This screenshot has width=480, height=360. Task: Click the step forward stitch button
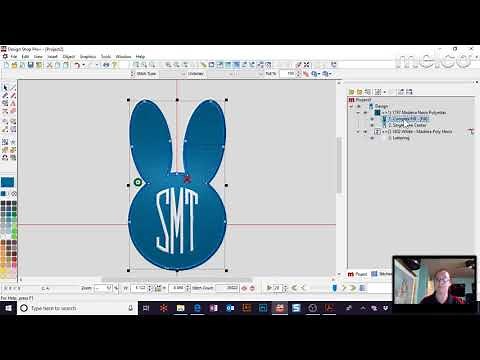tap(345, 288)
